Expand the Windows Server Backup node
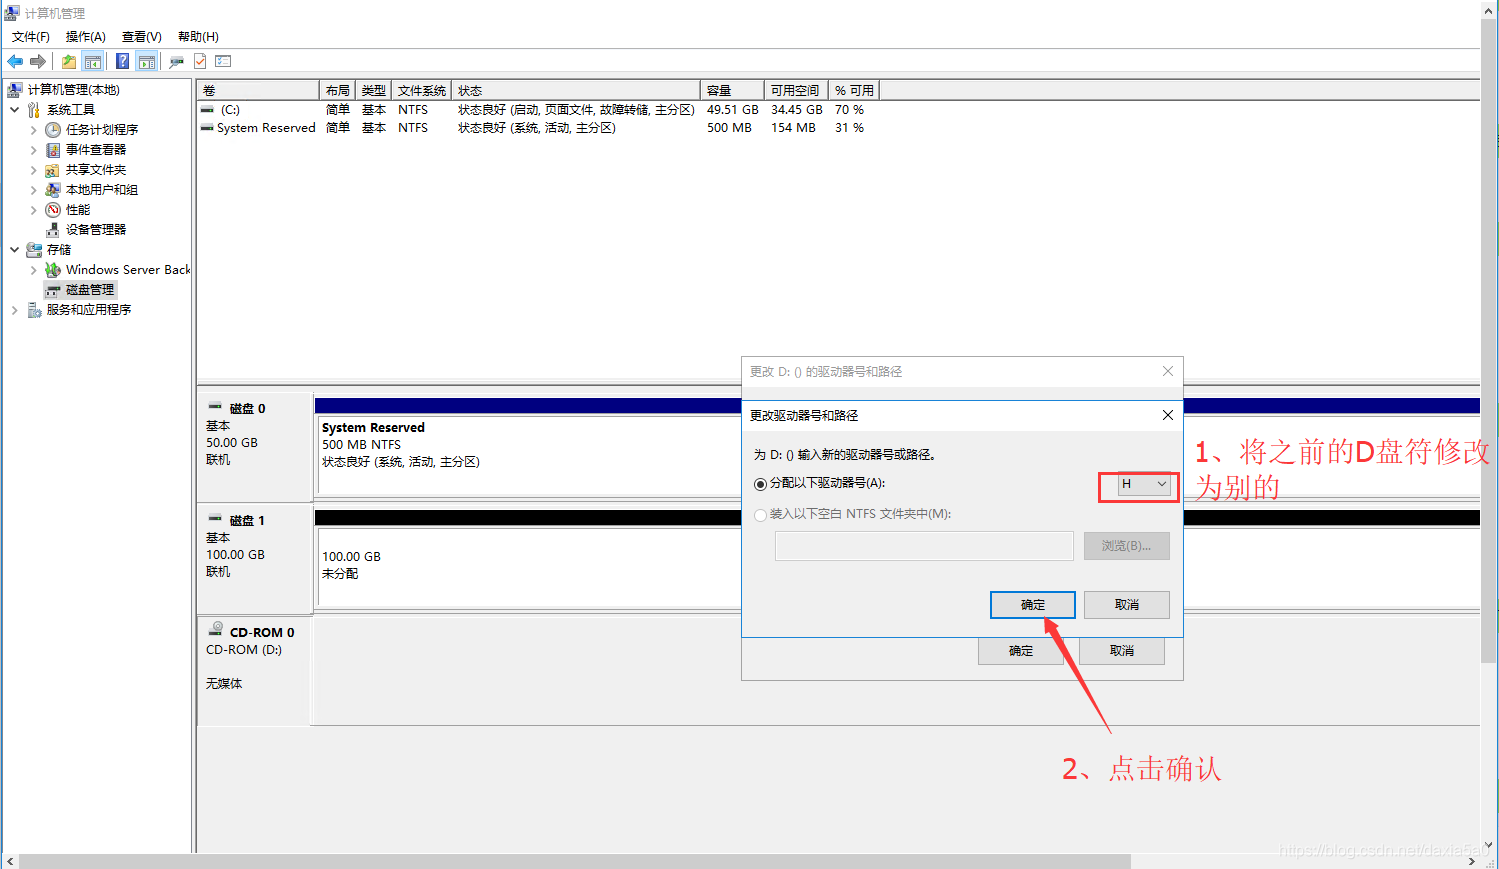Screen dimensions: 1499x869 [35, 269]
